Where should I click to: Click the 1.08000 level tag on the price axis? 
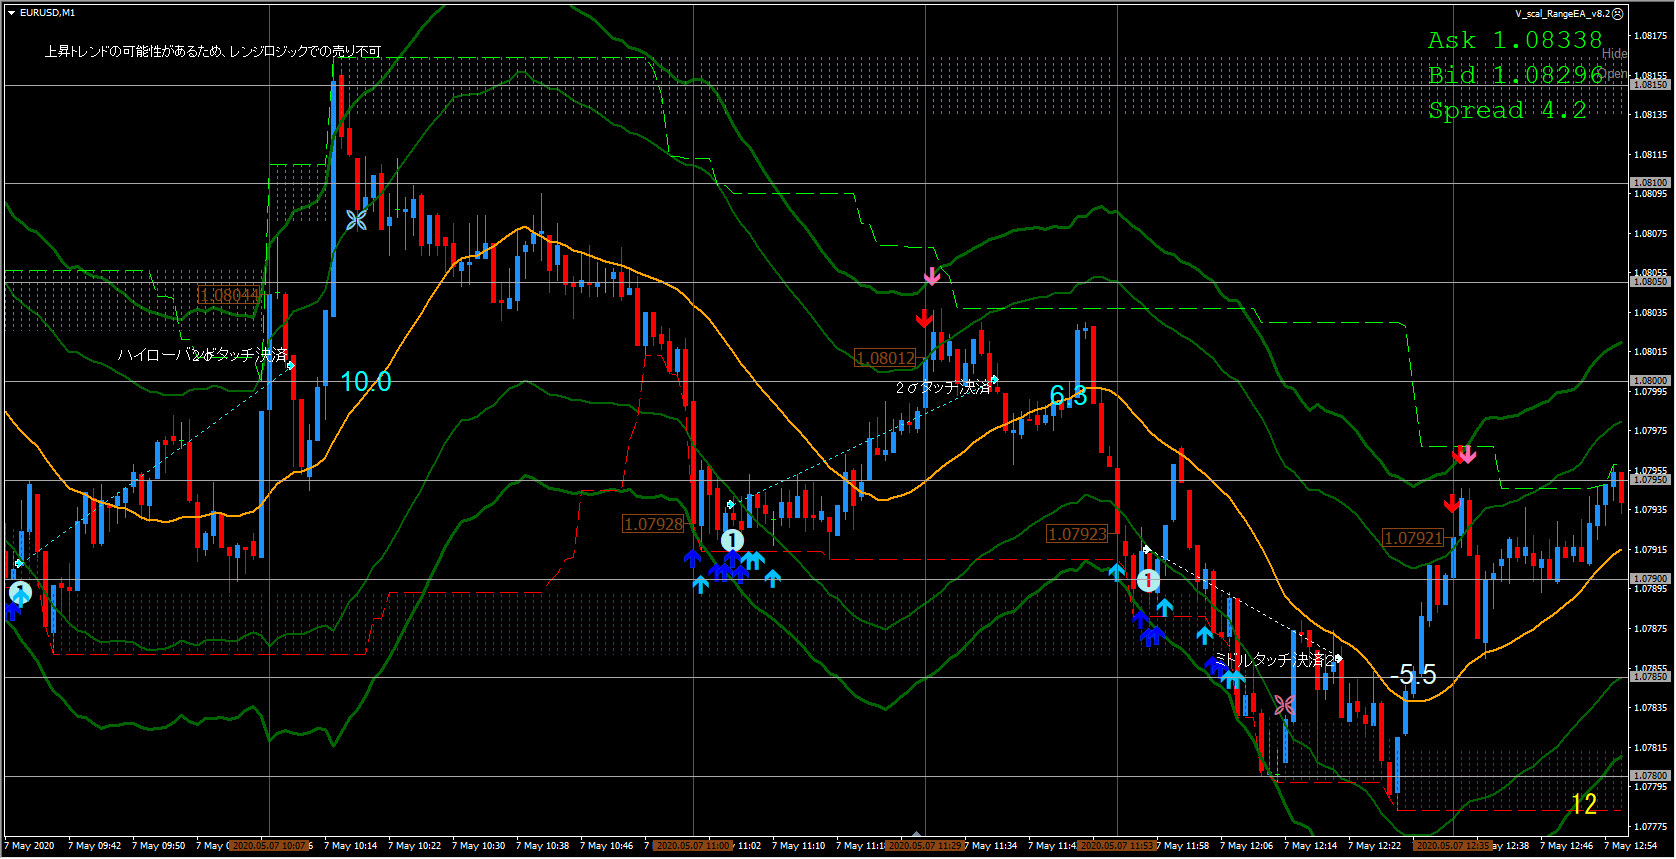point(1650,381)
